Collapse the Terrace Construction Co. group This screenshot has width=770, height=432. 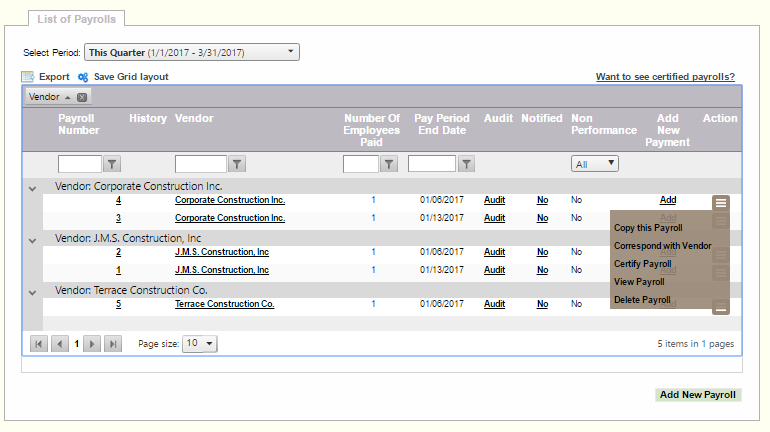tap(33, 292)
